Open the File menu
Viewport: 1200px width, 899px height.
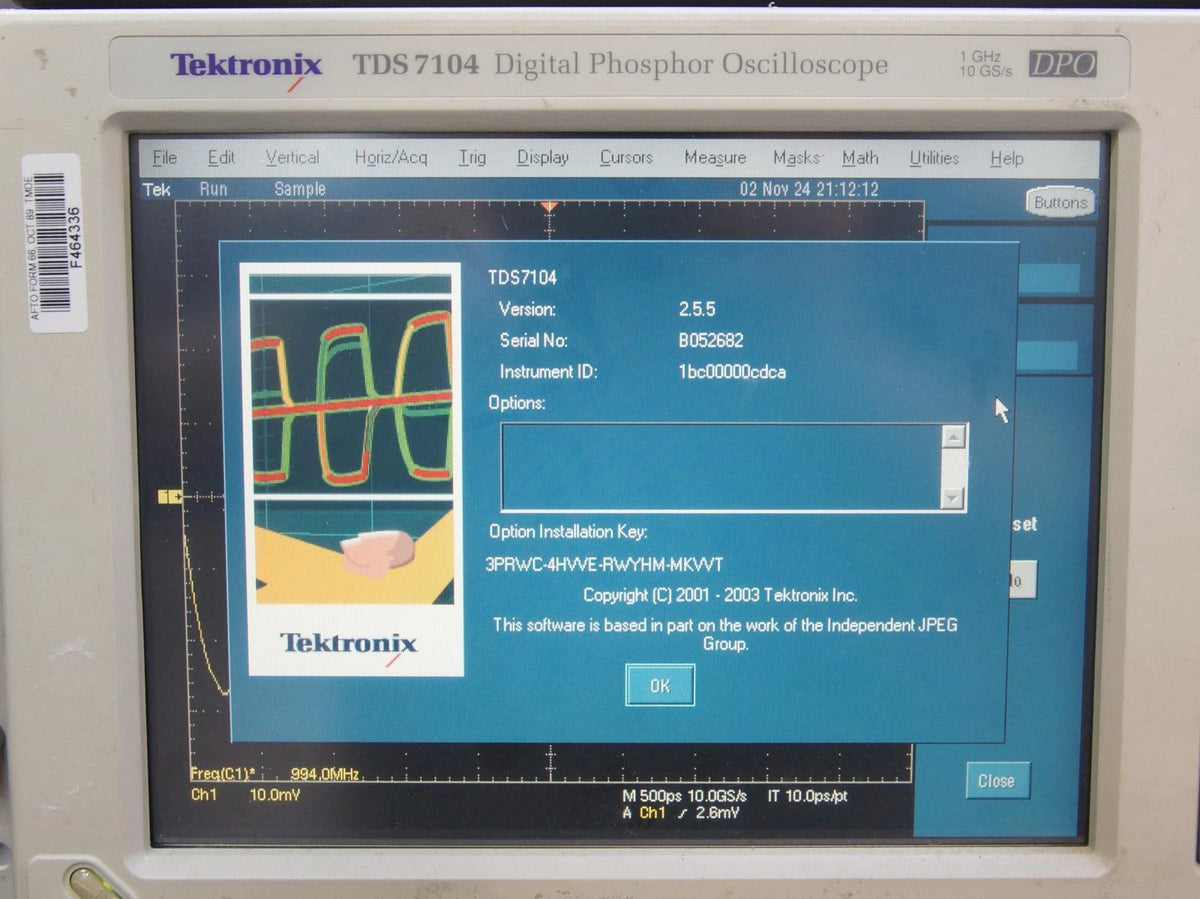pyautogui.click(x=165, y=158)
